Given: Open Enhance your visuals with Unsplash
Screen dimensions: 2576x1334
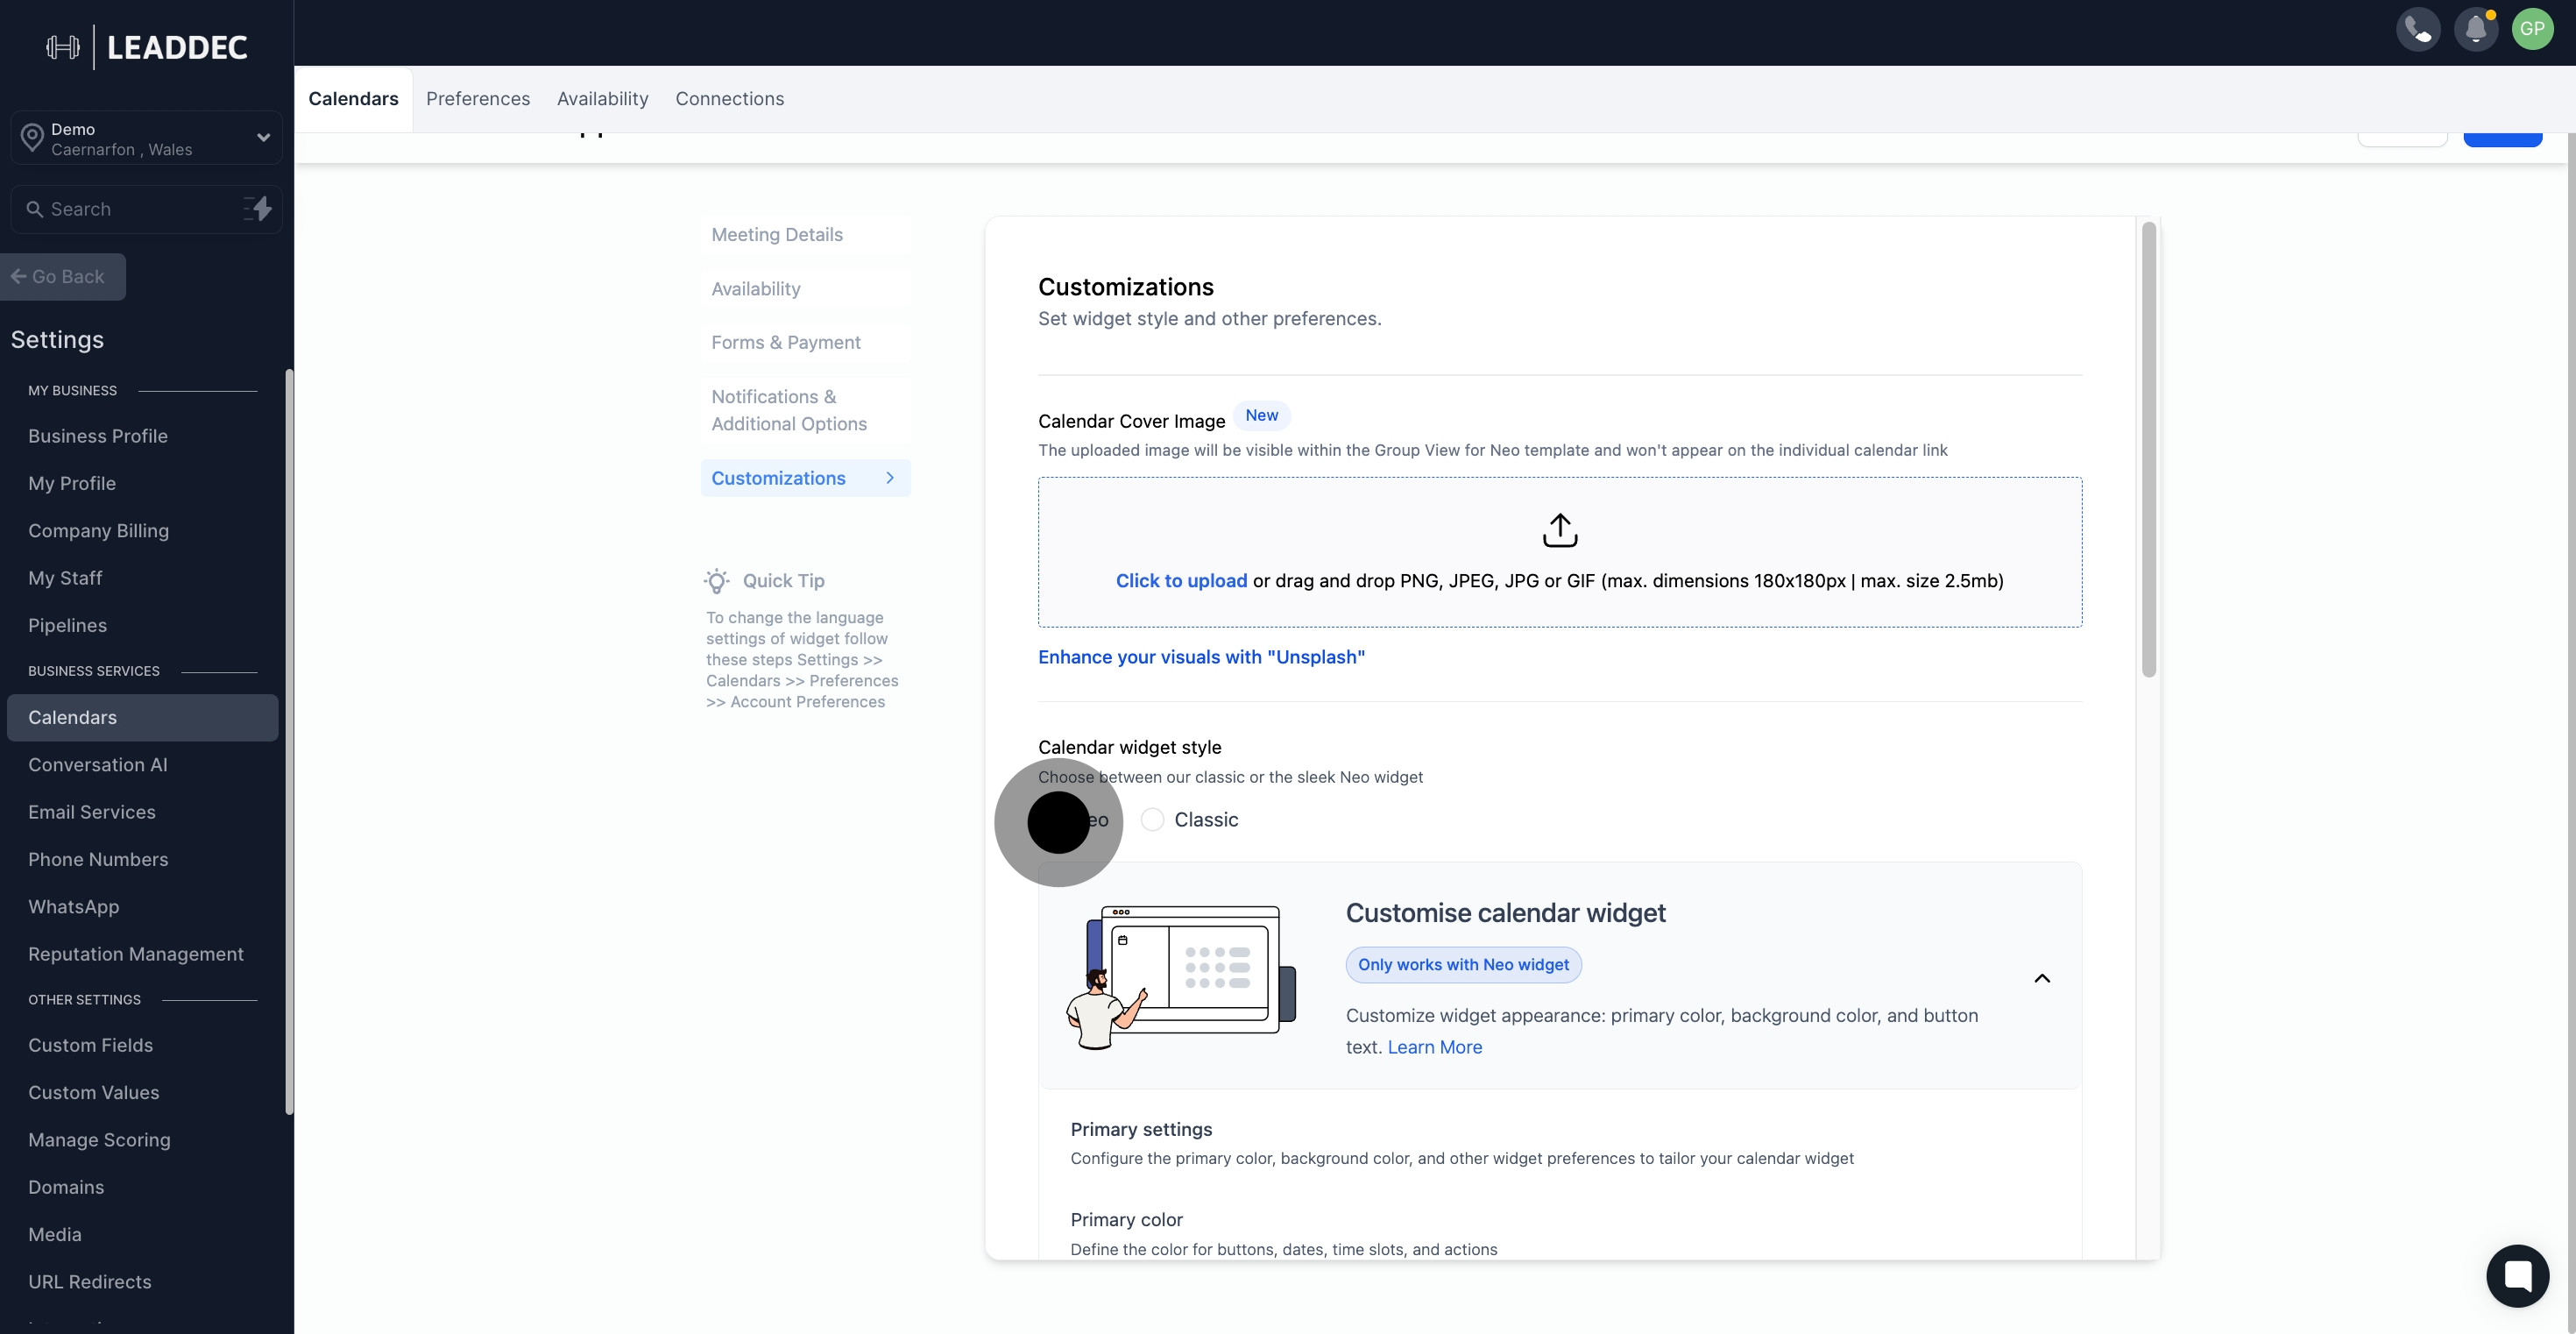Looking at the screenshot, I should click(1201, 657).
